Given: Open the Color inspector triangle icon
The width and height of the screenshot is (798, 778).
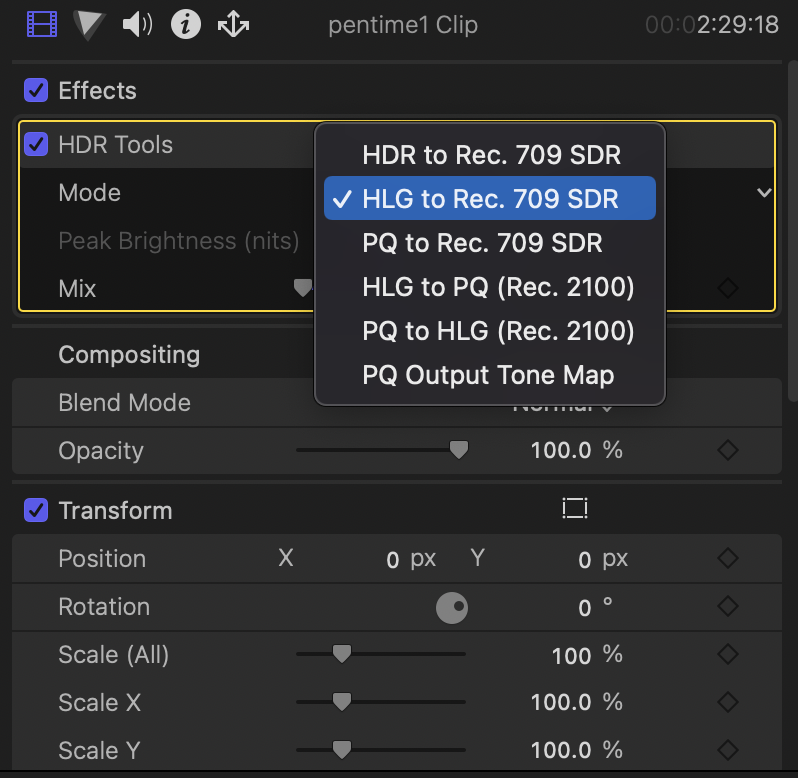Looking at the screenshot, I should click(x=89, y=25).
